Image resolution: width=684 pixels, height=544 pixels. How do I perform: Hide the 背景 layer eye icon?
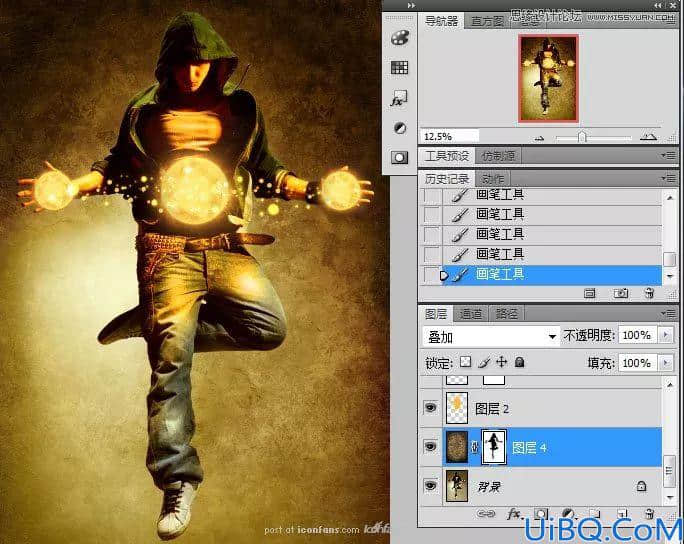coord(431,485)
